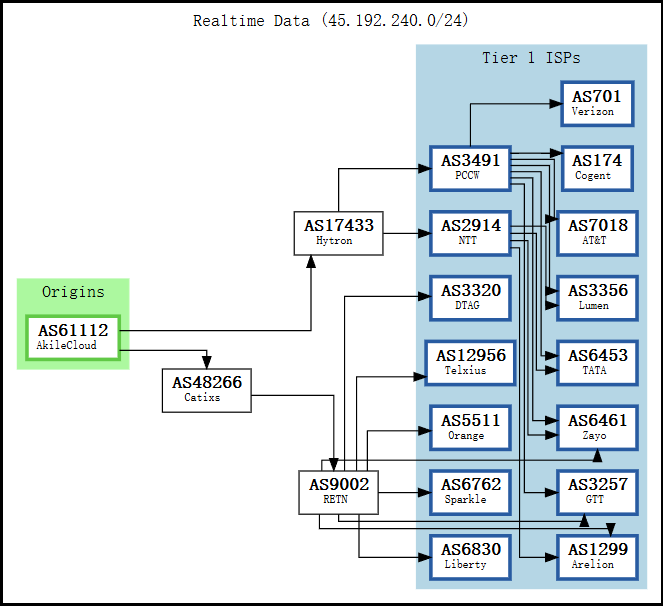Viewport: 663px width, 606px height.
Task: Open the AS1299 Arelion node
Action: pyautogui.click(x=596, y=557)
